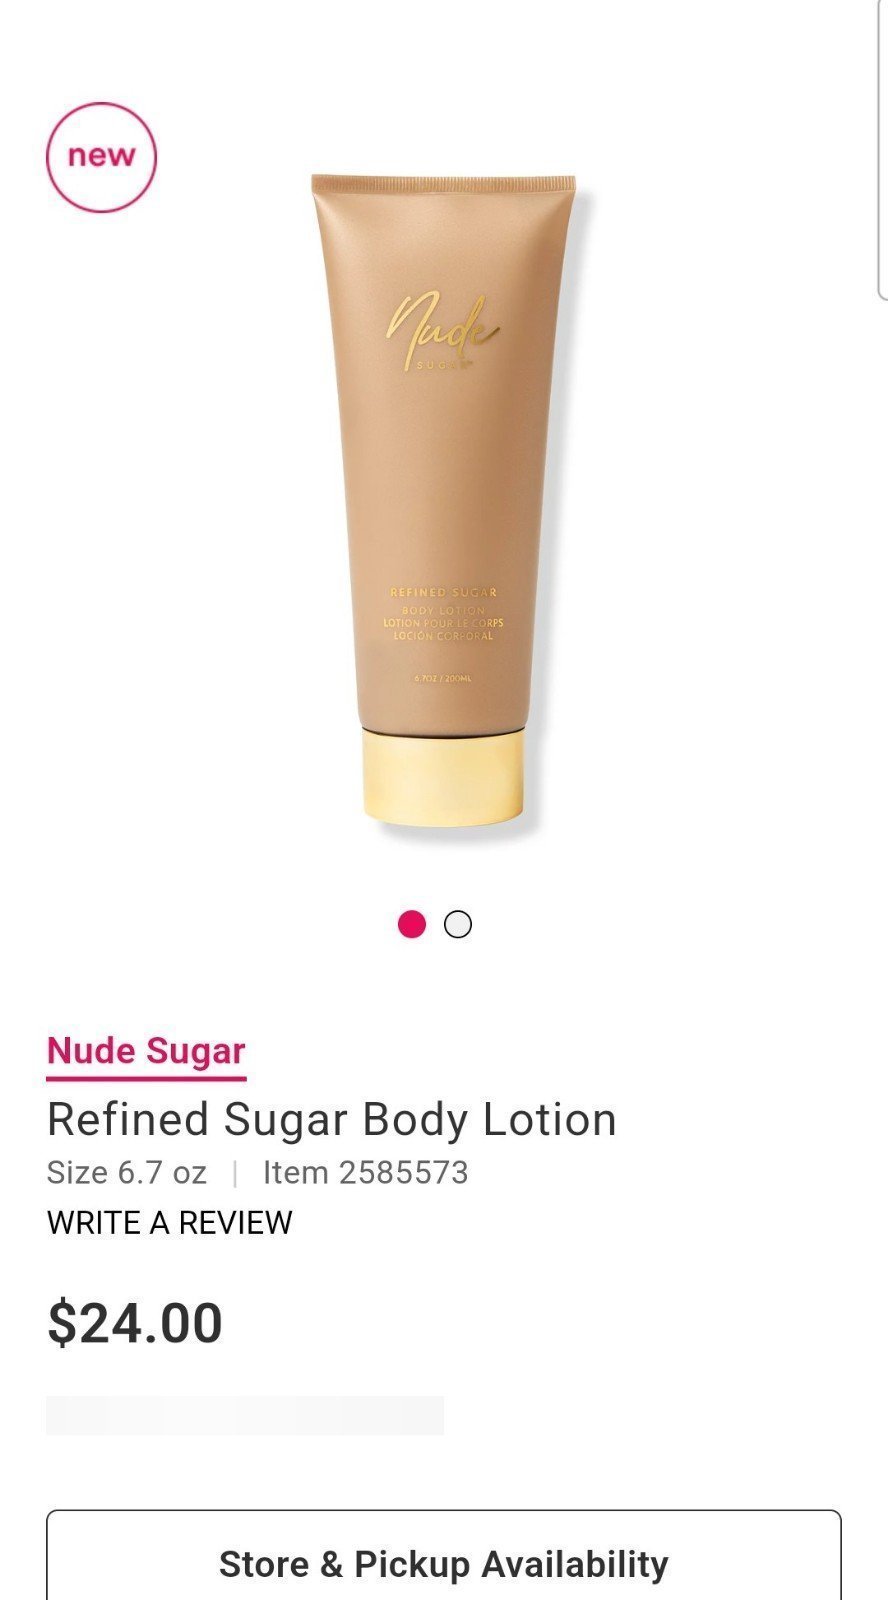
Task: Open the Nude Sugar brand link
Action: 146,1051
